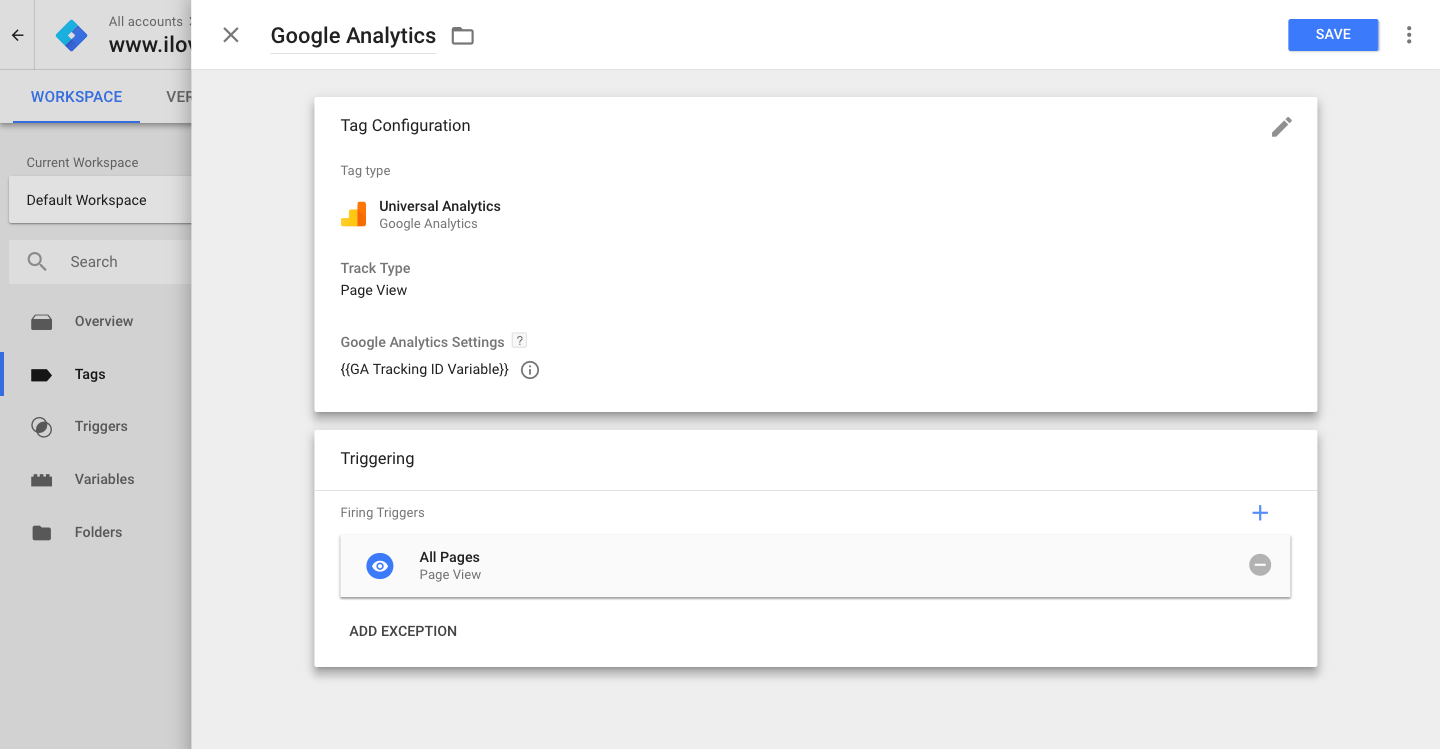Image resolution: width=1440 pixels, height=749 pixels.
Task: Open Triggers in the sidebar
Action: click(101, 426)
